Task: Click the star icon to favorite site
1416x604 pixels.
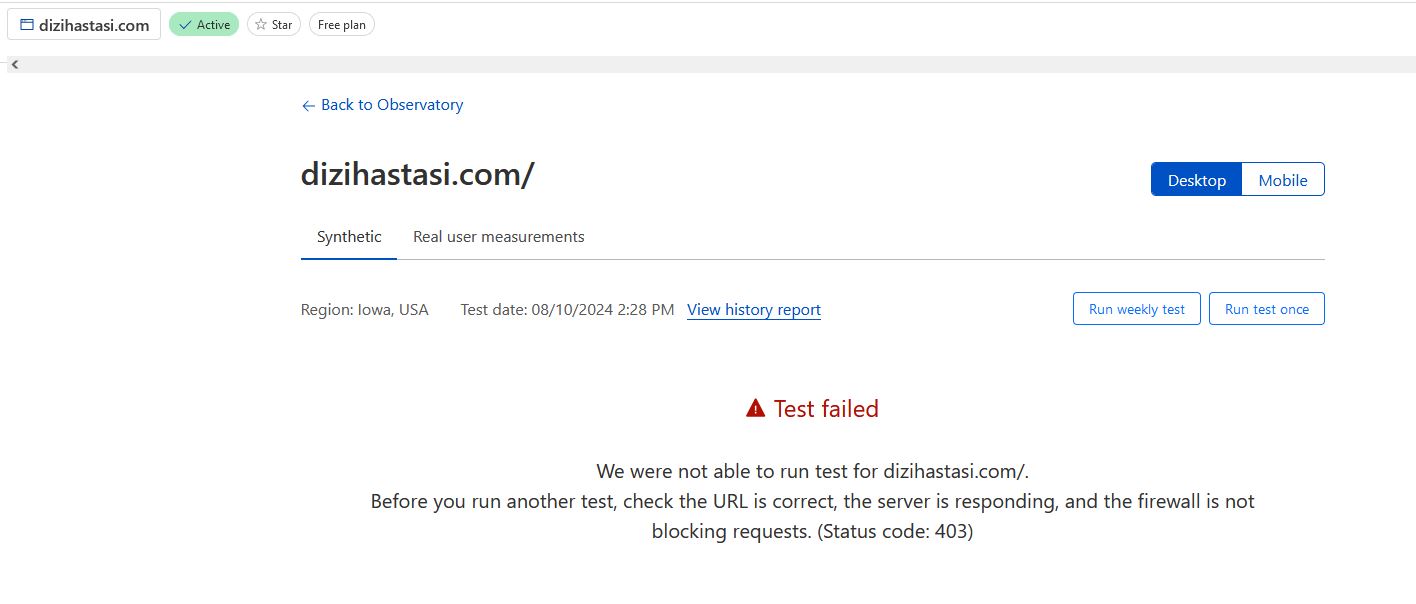Action: tap(261, 25)
